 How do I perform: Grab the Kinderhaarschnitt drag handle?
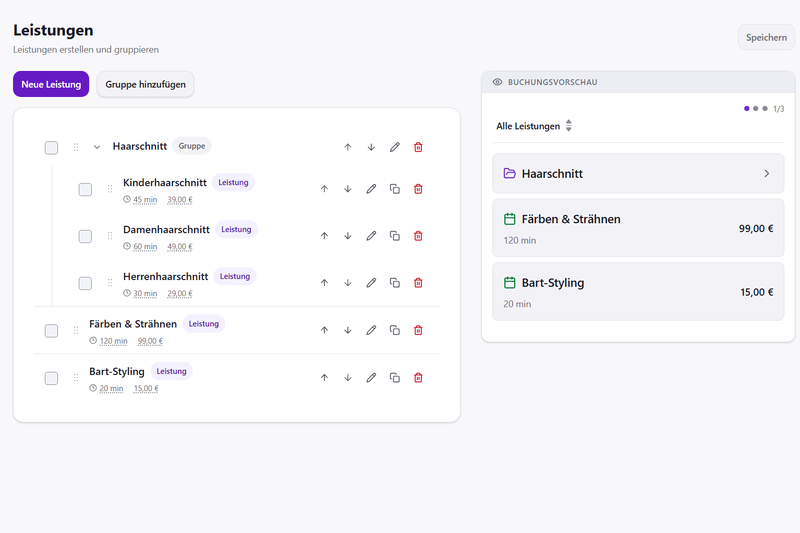pyautogui.click(x=110, y=189)
